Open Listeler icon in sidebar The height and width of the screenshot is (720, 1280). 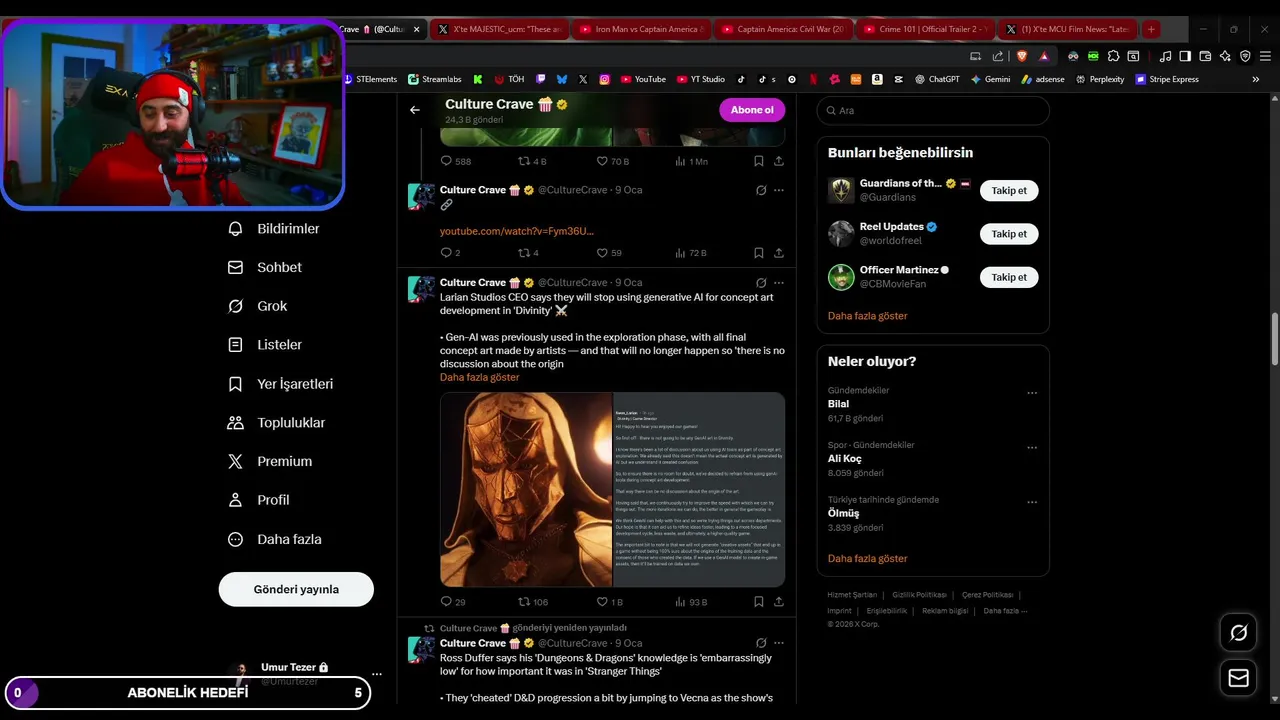(235, 345)
